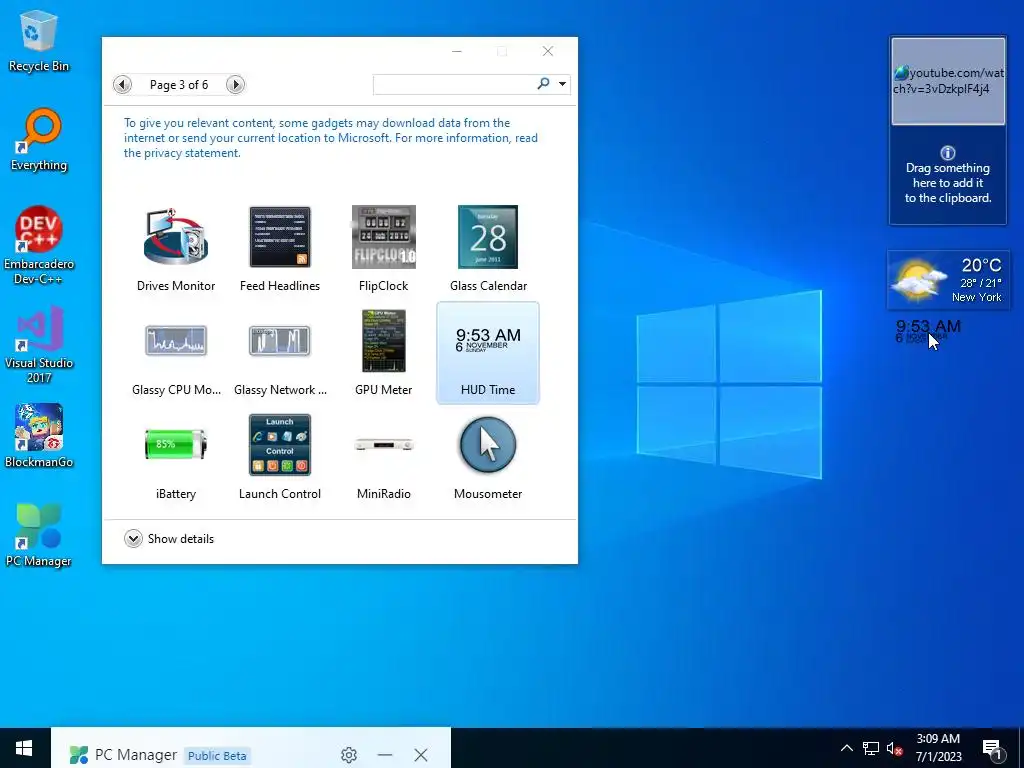Open Everything search desktop shortcut
The height and width of the screenshot is (768, 1024).
tap(39, 140)
